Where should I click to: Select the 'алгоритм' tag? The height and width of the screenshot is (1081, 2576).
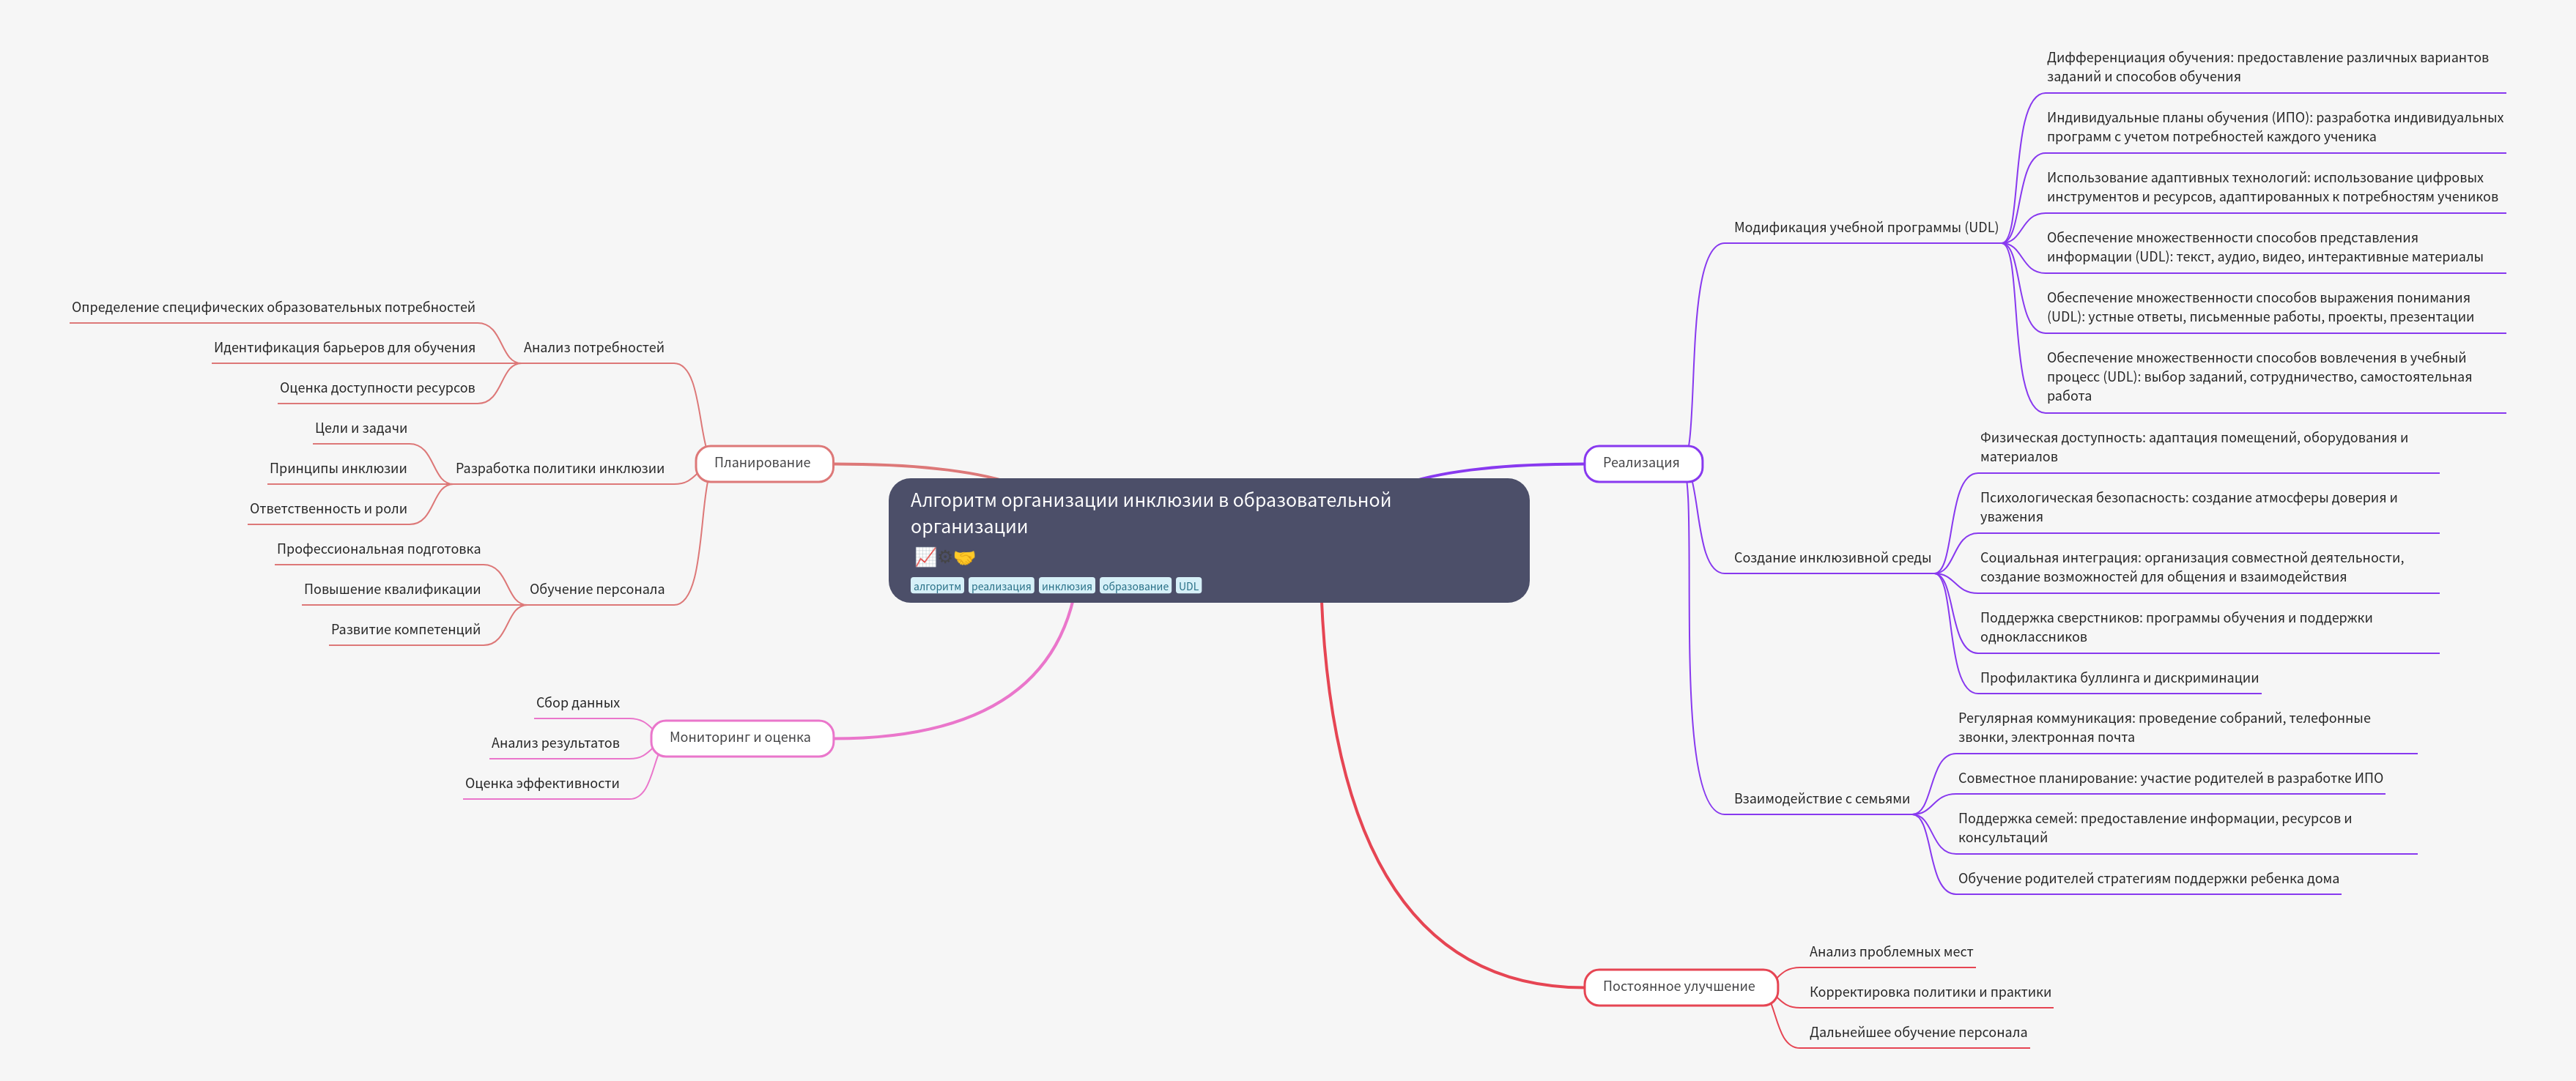pos(937,586)
